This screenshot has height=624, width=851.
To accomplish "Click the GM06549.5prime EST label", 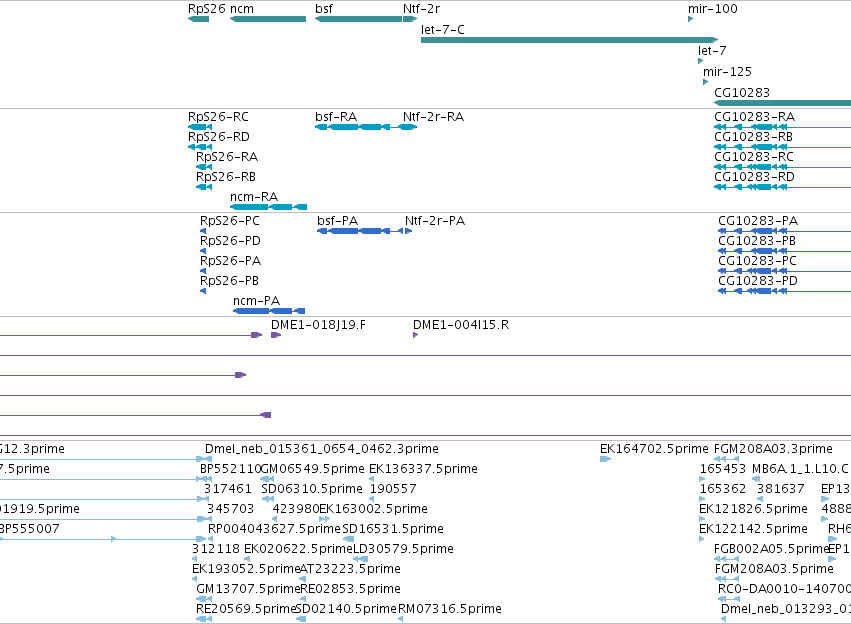I will coord(313,469).
